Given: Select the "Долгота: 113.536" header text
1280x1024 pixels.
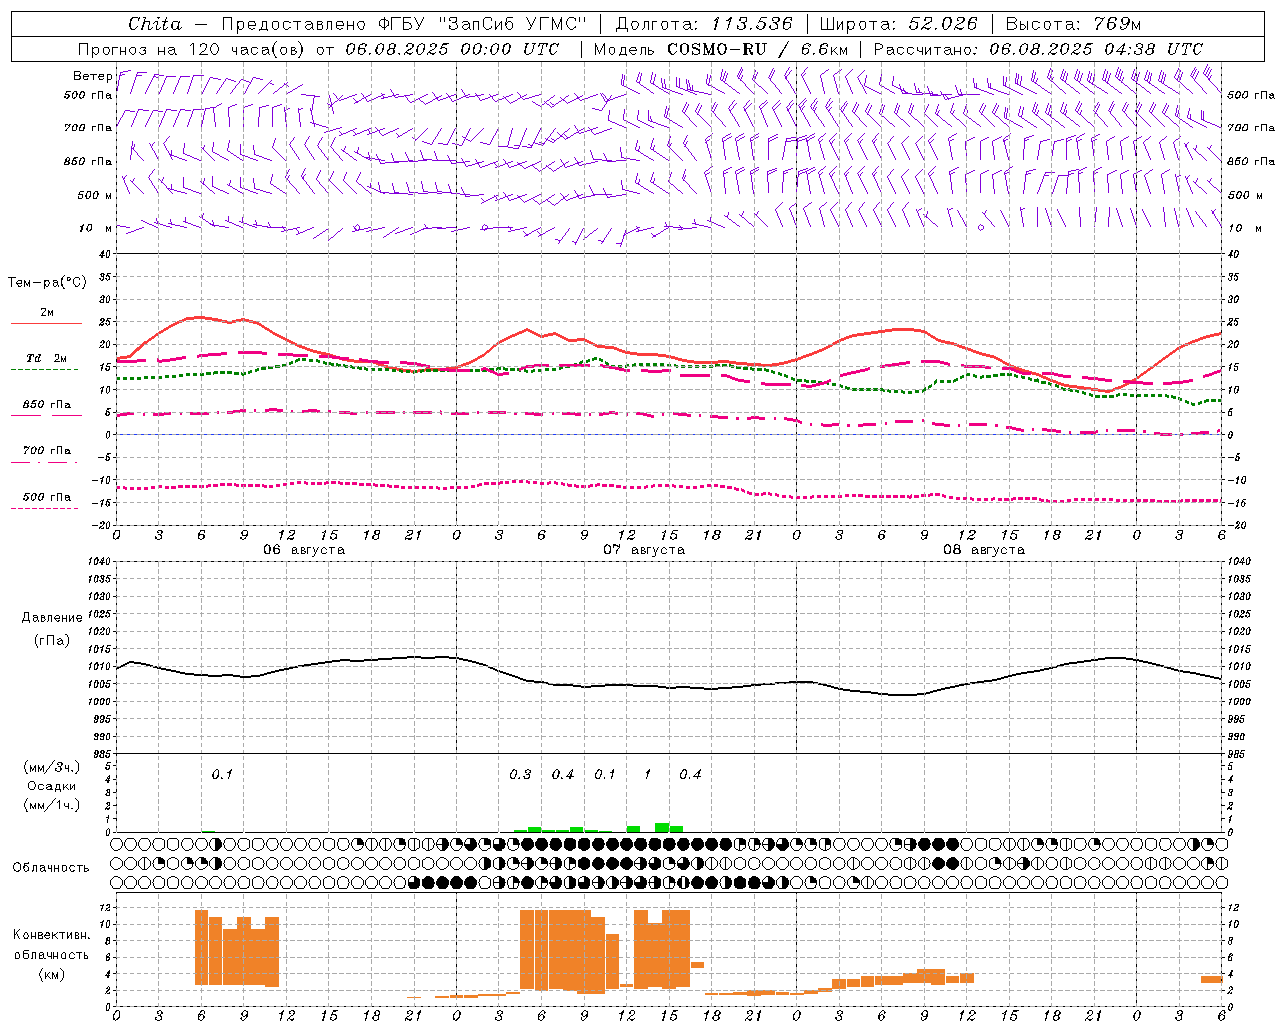Looking at the screenshot, I should (x=704, y=24).
